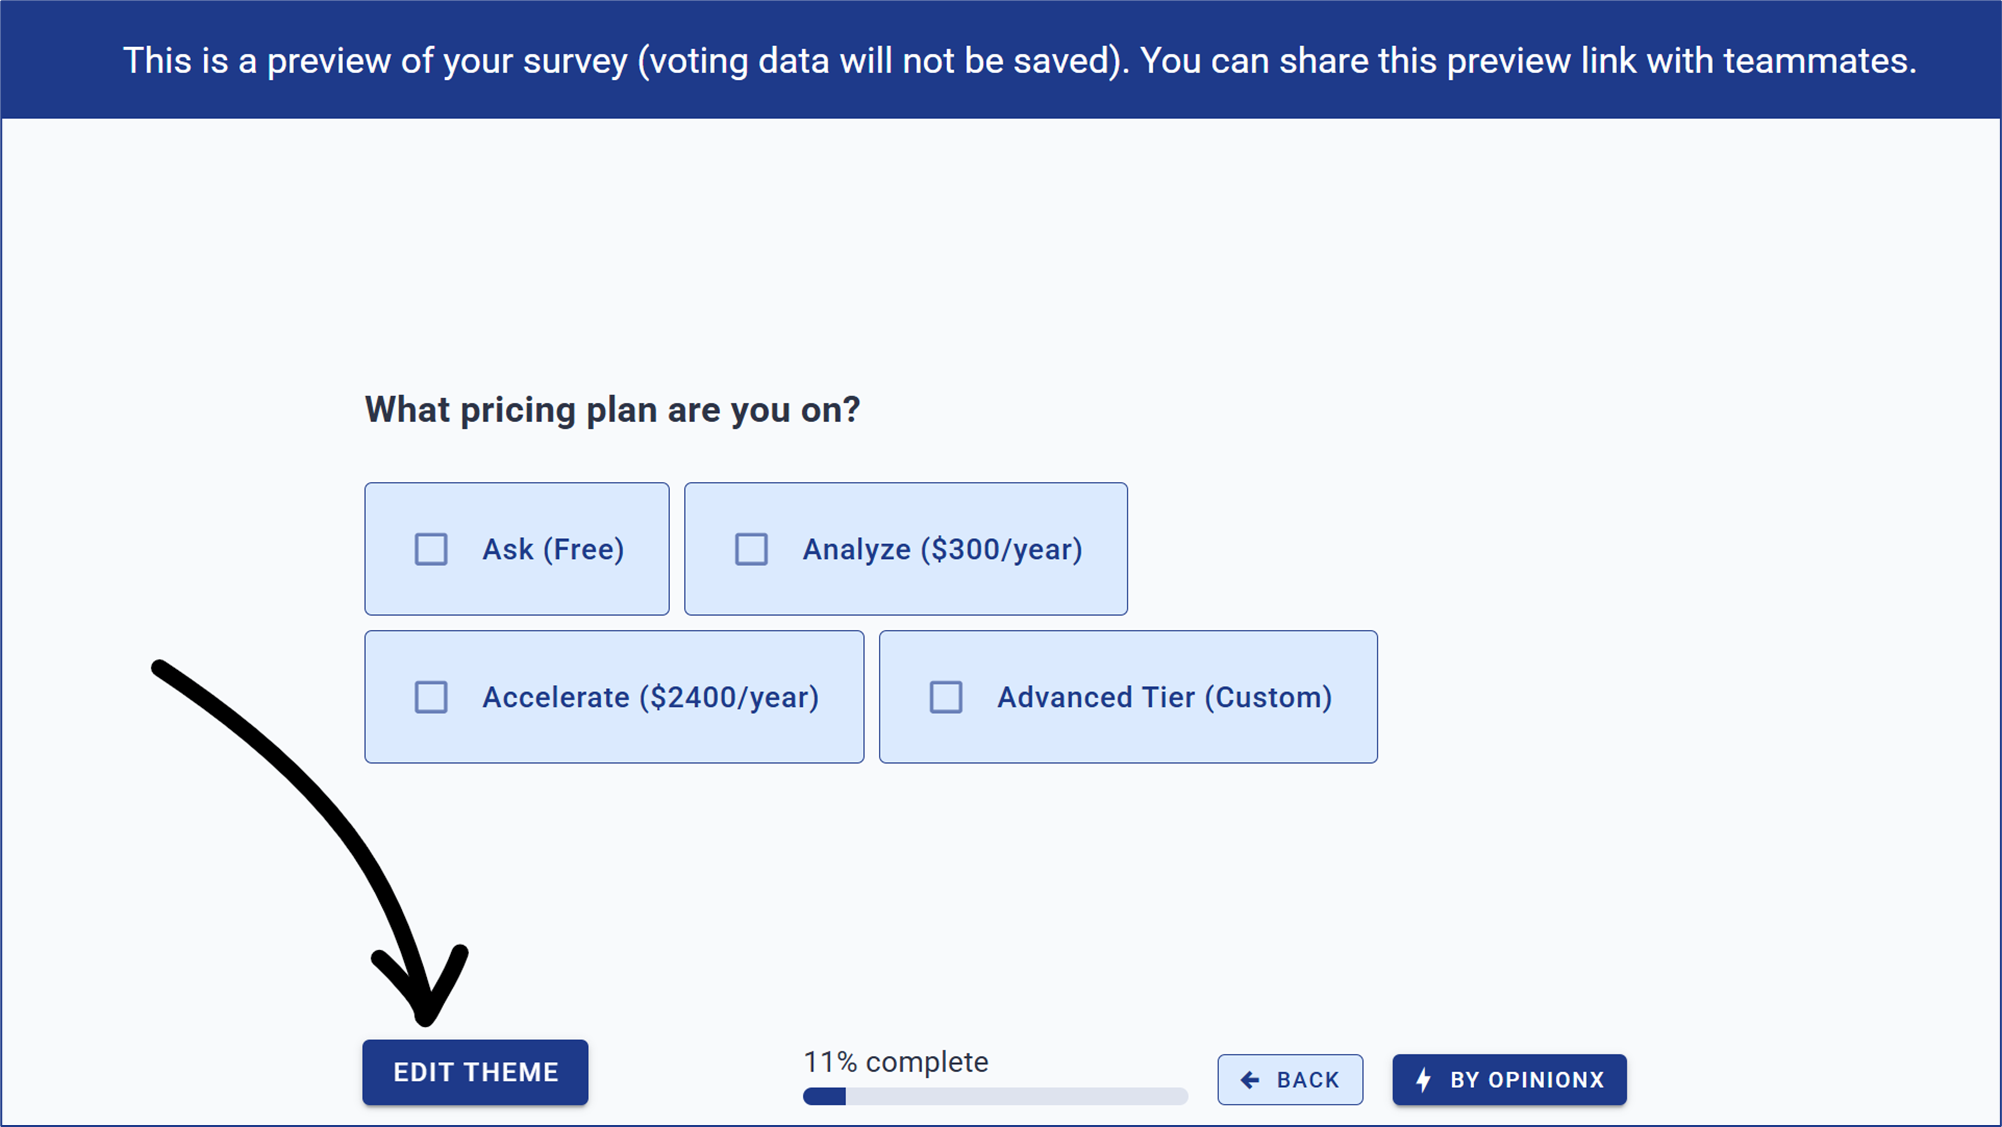Image resolution: width=2002 pixels, height=1127 pixels.
Task: Click the "share this preview link" banner sentence
Action: pyautogui.click(x=1528, y=61)
